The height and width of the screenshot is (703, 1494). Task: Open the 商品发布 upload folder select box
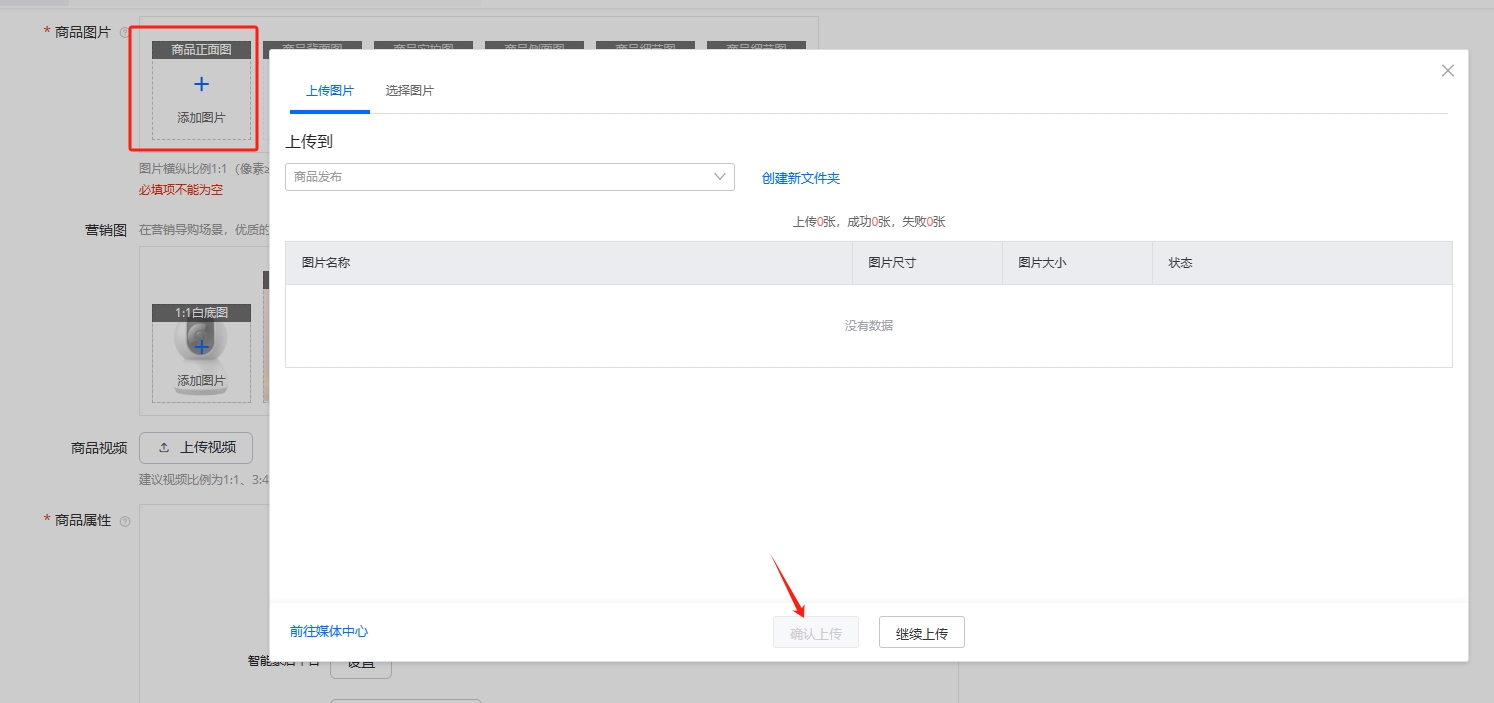pyautogui.click(x=500, y=177)
